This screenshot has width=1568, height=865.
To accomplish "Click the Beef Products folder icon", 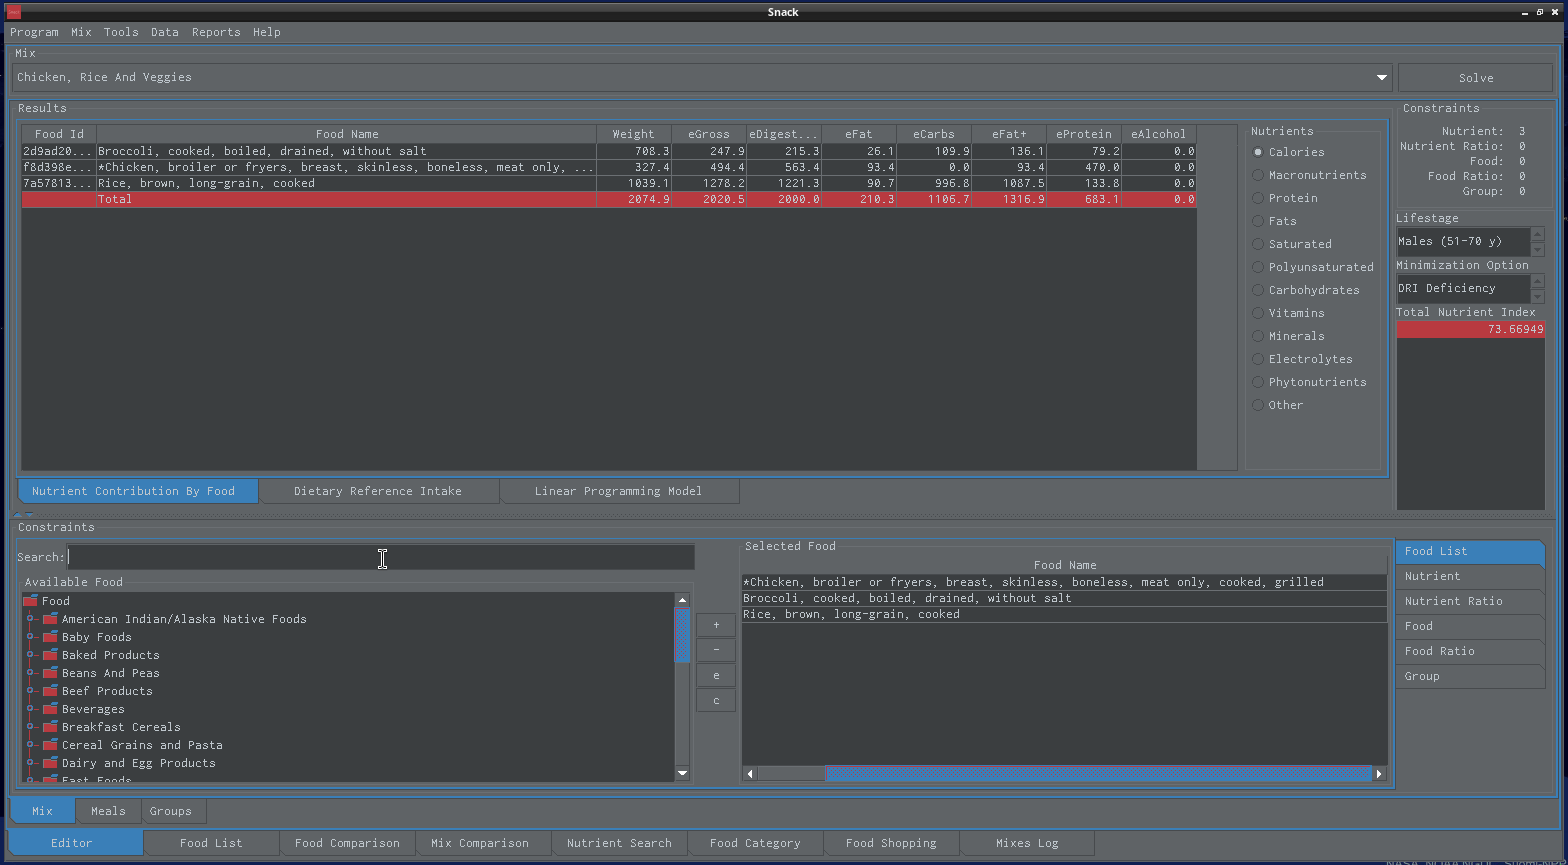I will pyautogui.click(x=50, y=691).
